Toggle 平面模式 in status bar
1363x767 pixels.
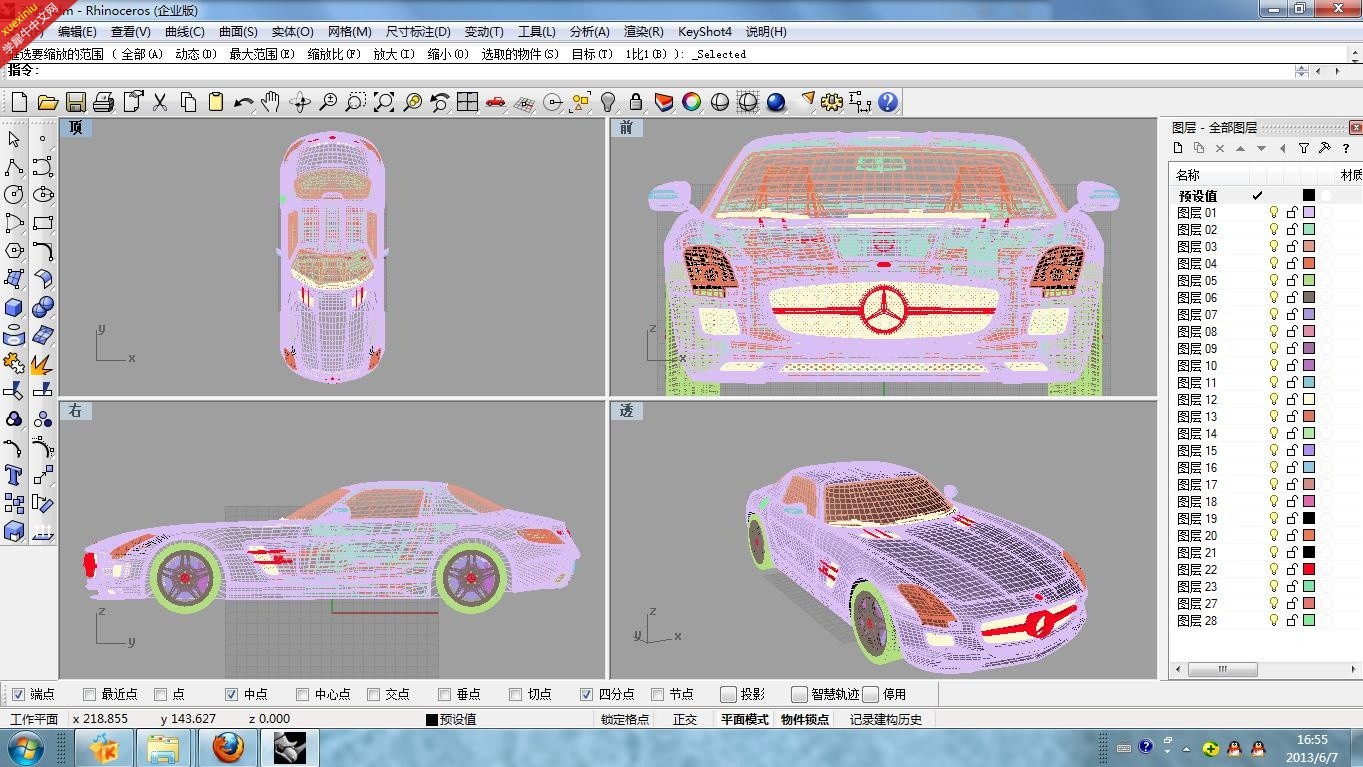pyautogui.click(x=744, y=719)
